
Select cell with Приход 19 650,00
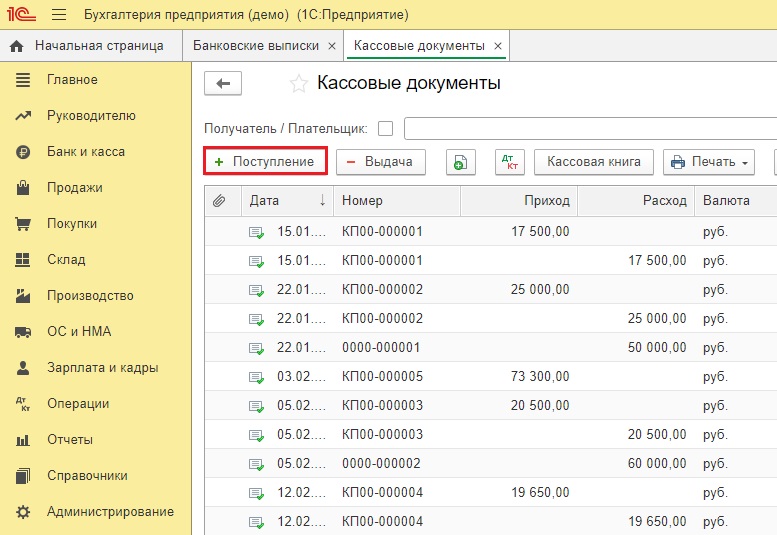519,492
